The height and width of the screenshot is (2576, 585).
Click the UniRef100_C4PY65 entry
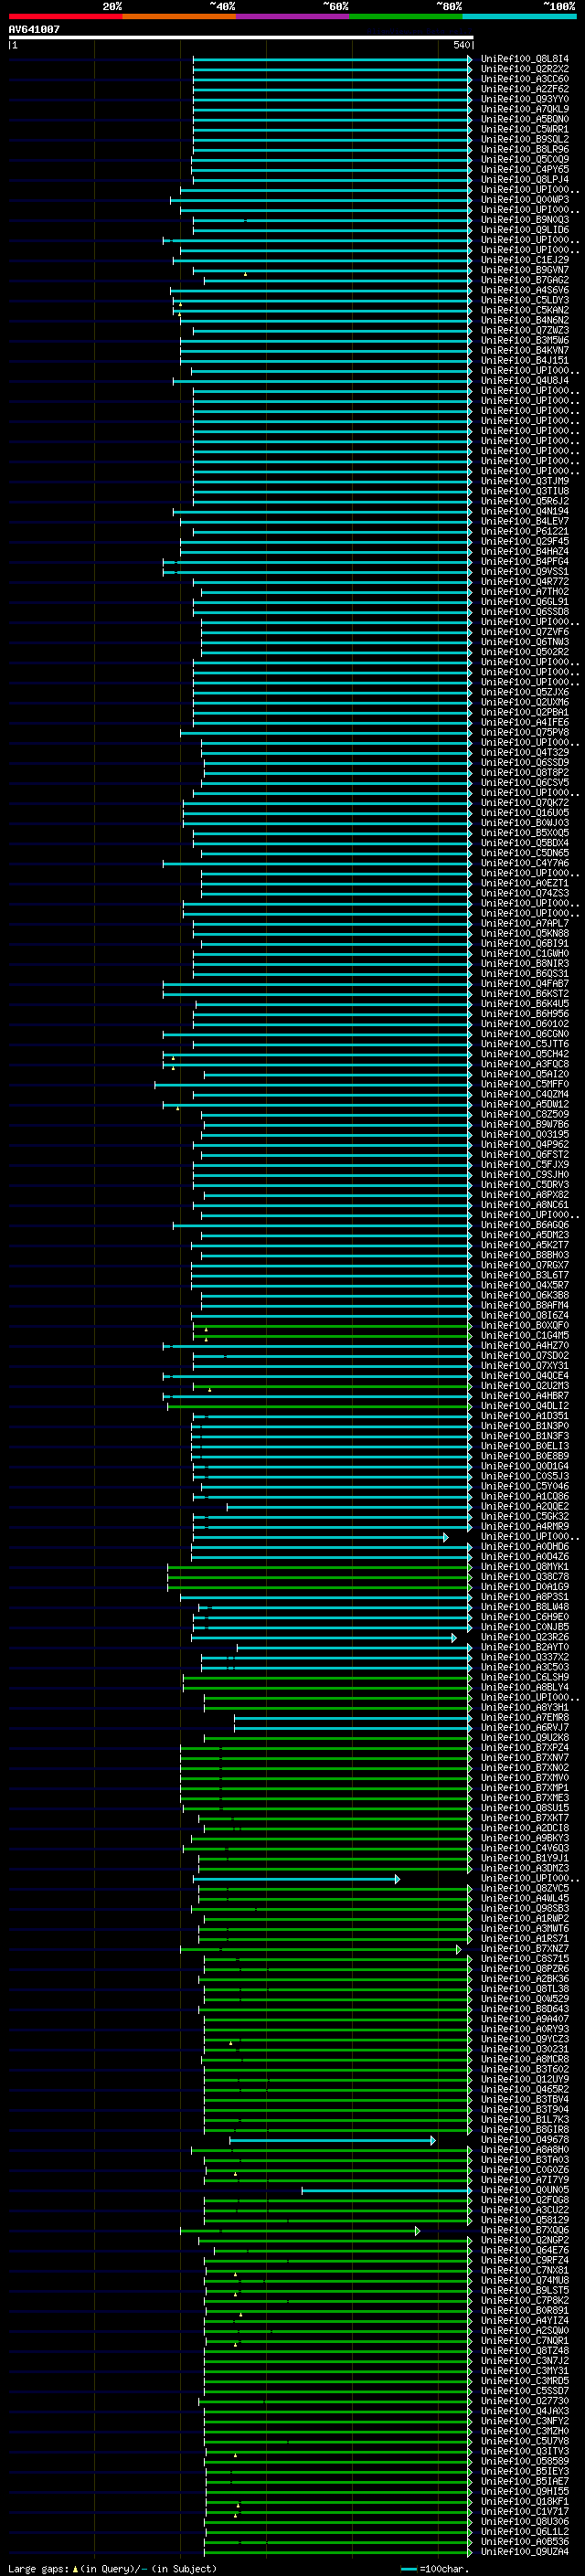(524, 169)
